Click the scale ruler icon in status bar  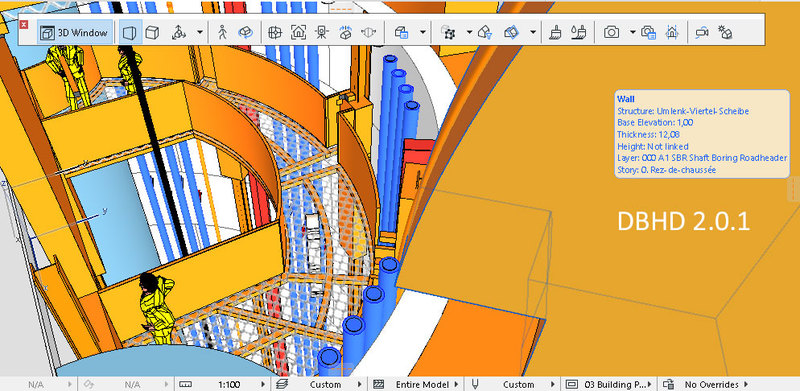pyautogui.click(x=185, y=384)
